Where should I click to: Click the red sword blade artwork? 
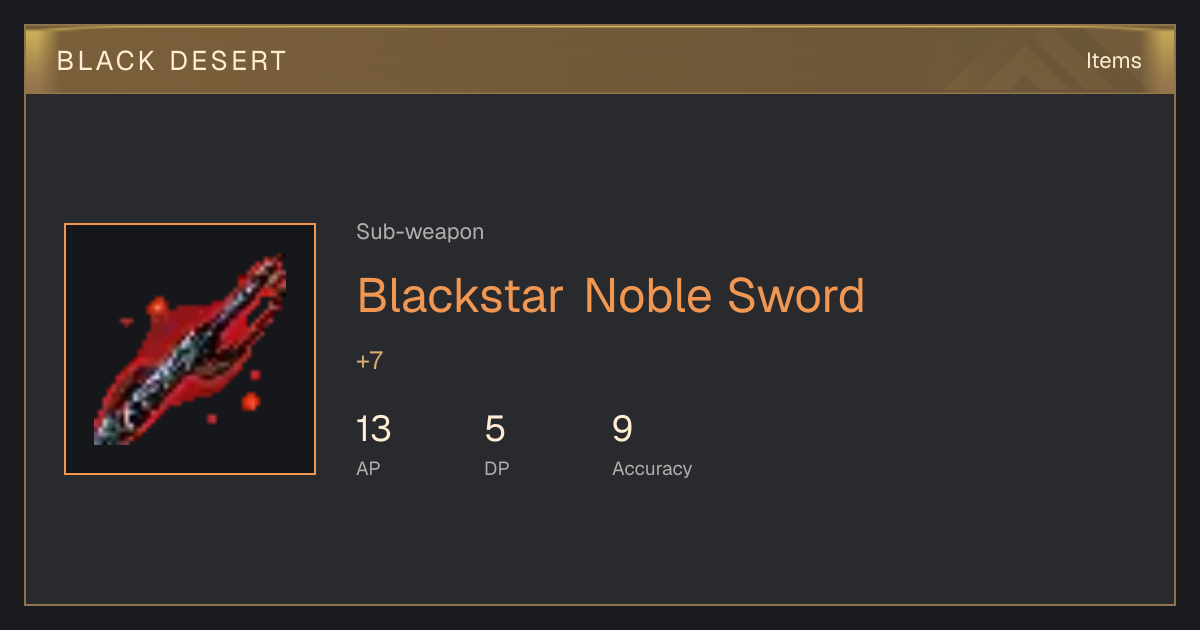(190, 349)
